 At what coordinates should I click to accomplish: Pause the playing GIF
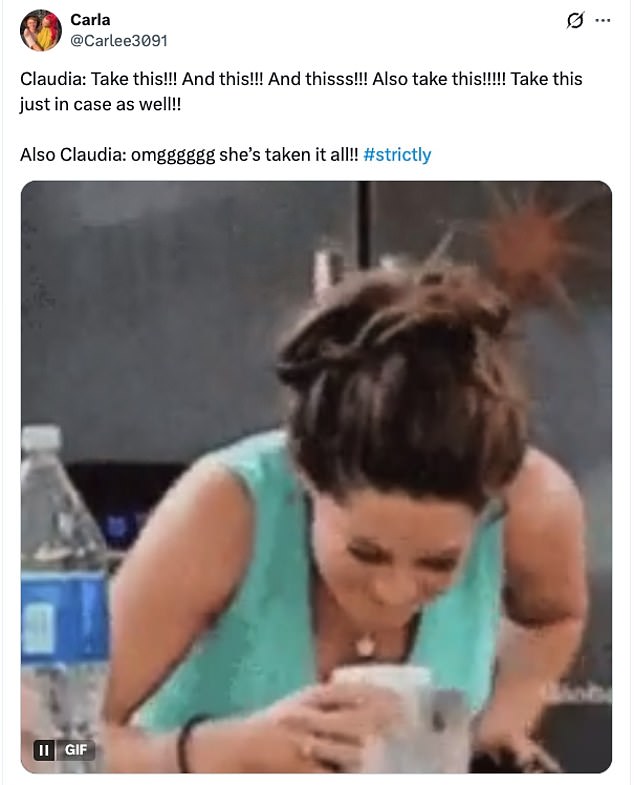pos(44,749)
